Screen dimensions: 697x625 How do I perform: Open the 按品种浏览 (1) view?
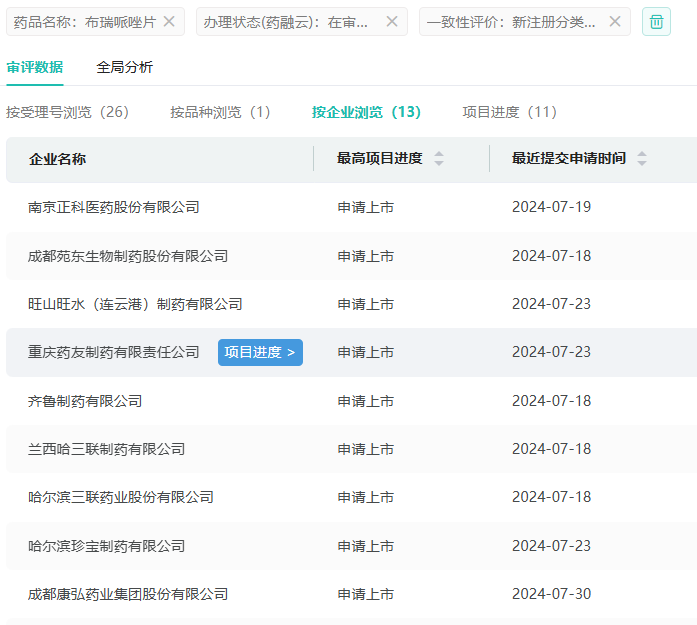pos(220,112)
